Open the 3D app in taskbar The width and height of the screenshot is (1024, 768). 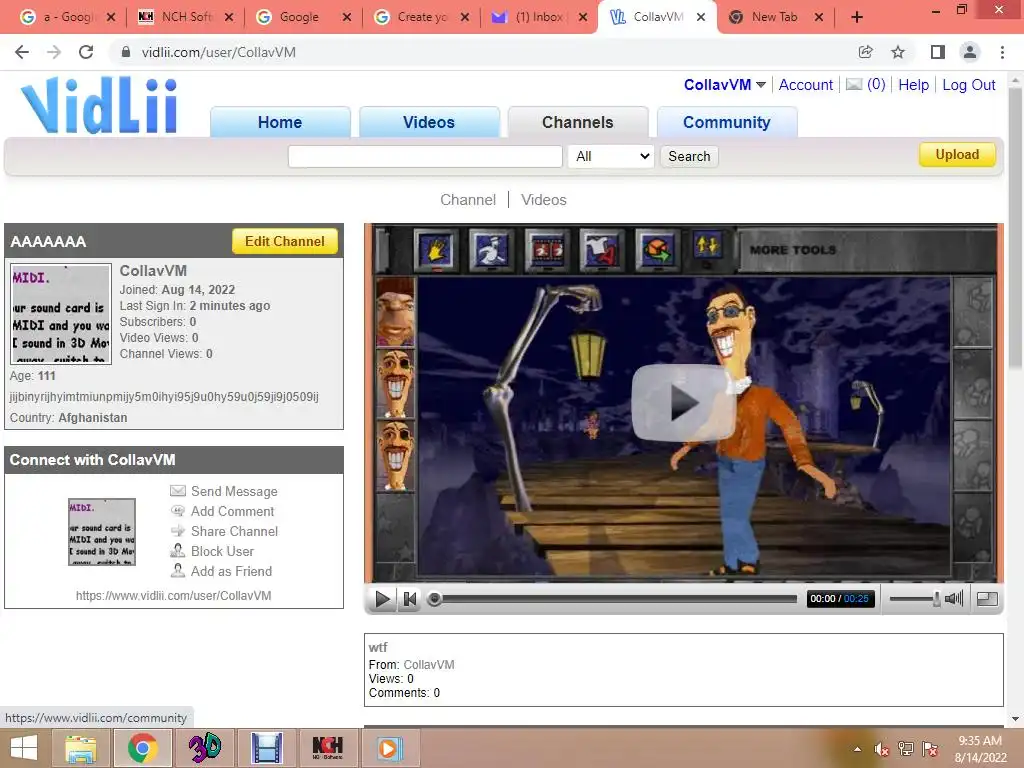(x=204, y=748)
